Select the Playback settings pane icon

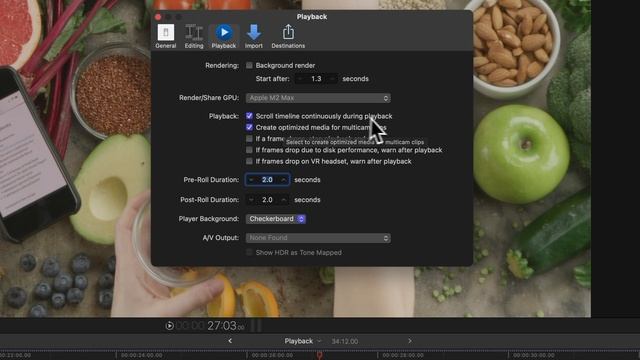(224, 36)
